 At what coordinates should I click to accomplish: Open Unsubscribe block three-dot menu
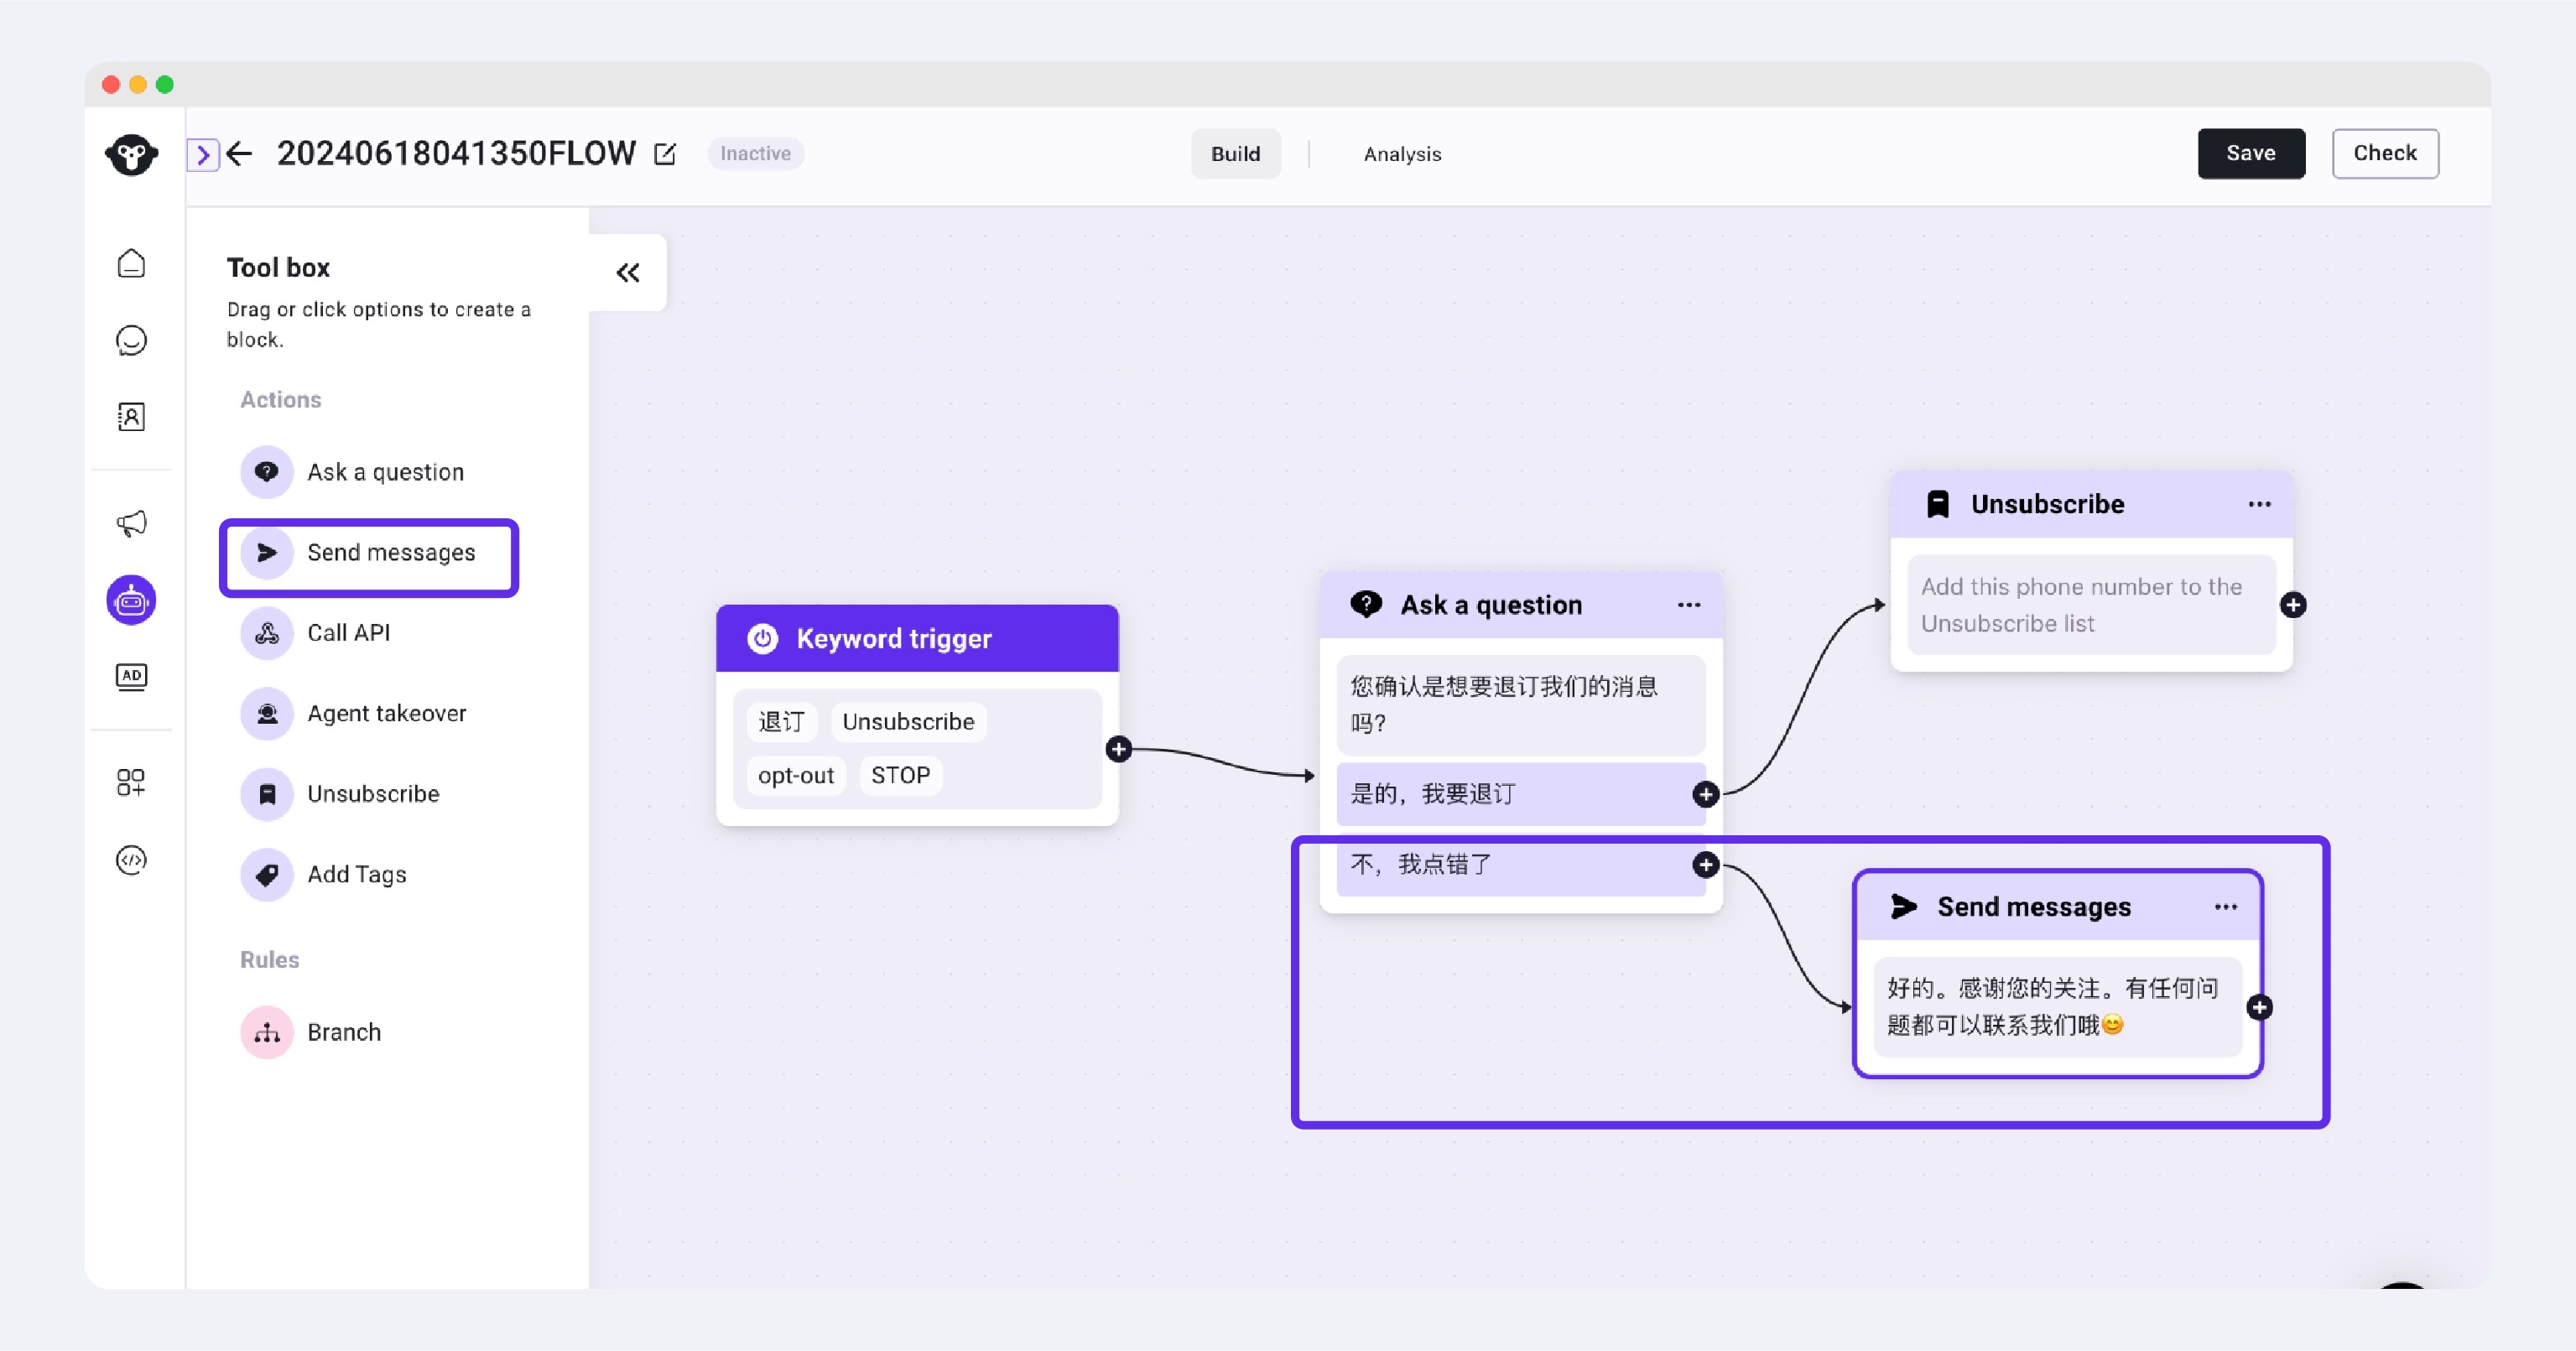tap(2260, 504)
